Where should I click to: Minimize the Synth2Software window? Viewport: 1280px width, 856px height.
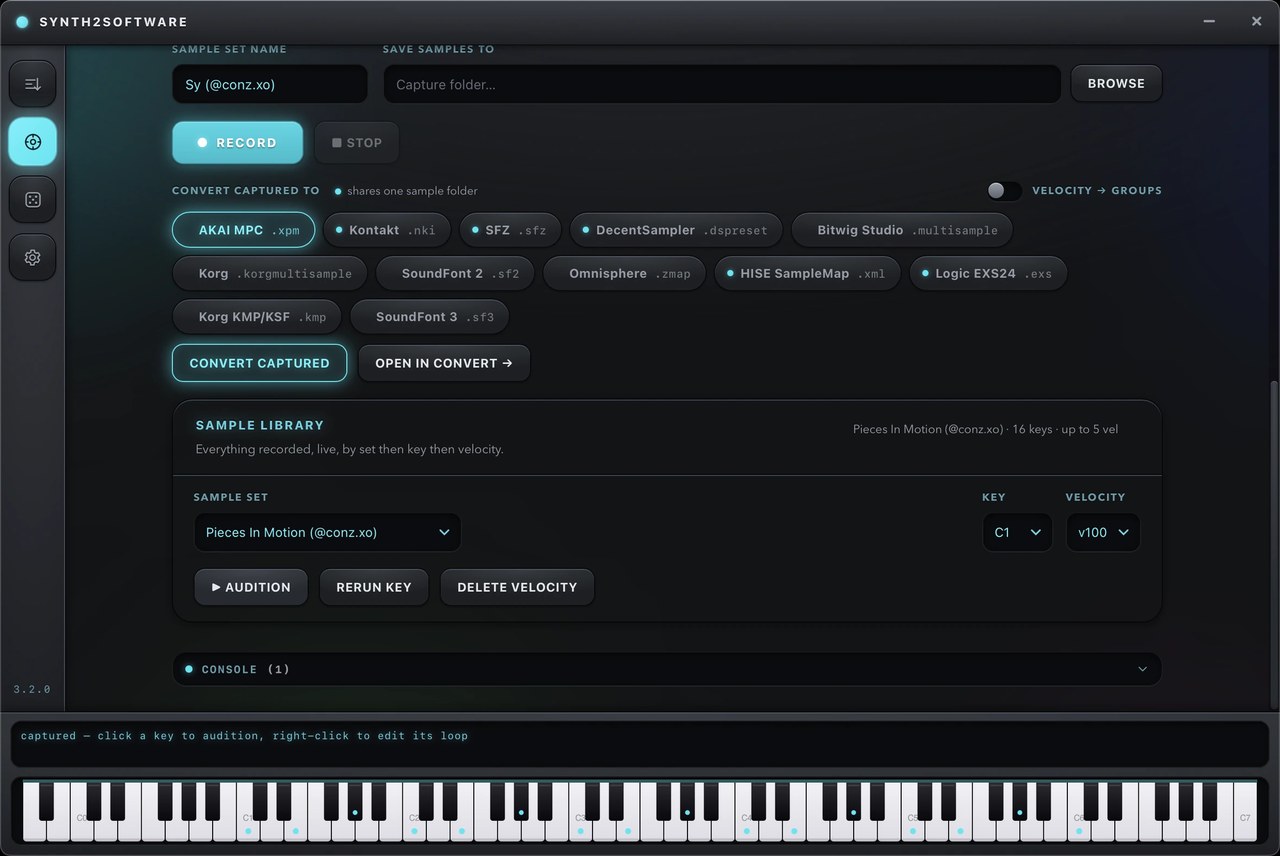pyautogui.click(x=1210, y=21)
